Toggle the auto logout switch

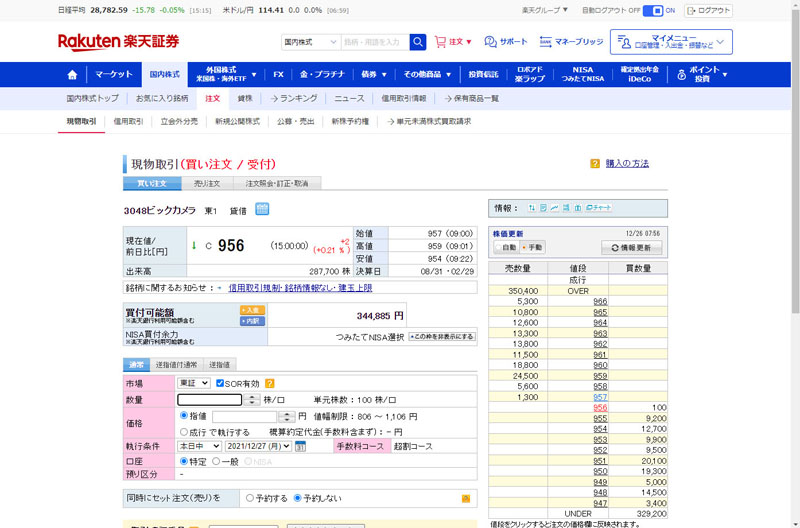click(652, 10)
